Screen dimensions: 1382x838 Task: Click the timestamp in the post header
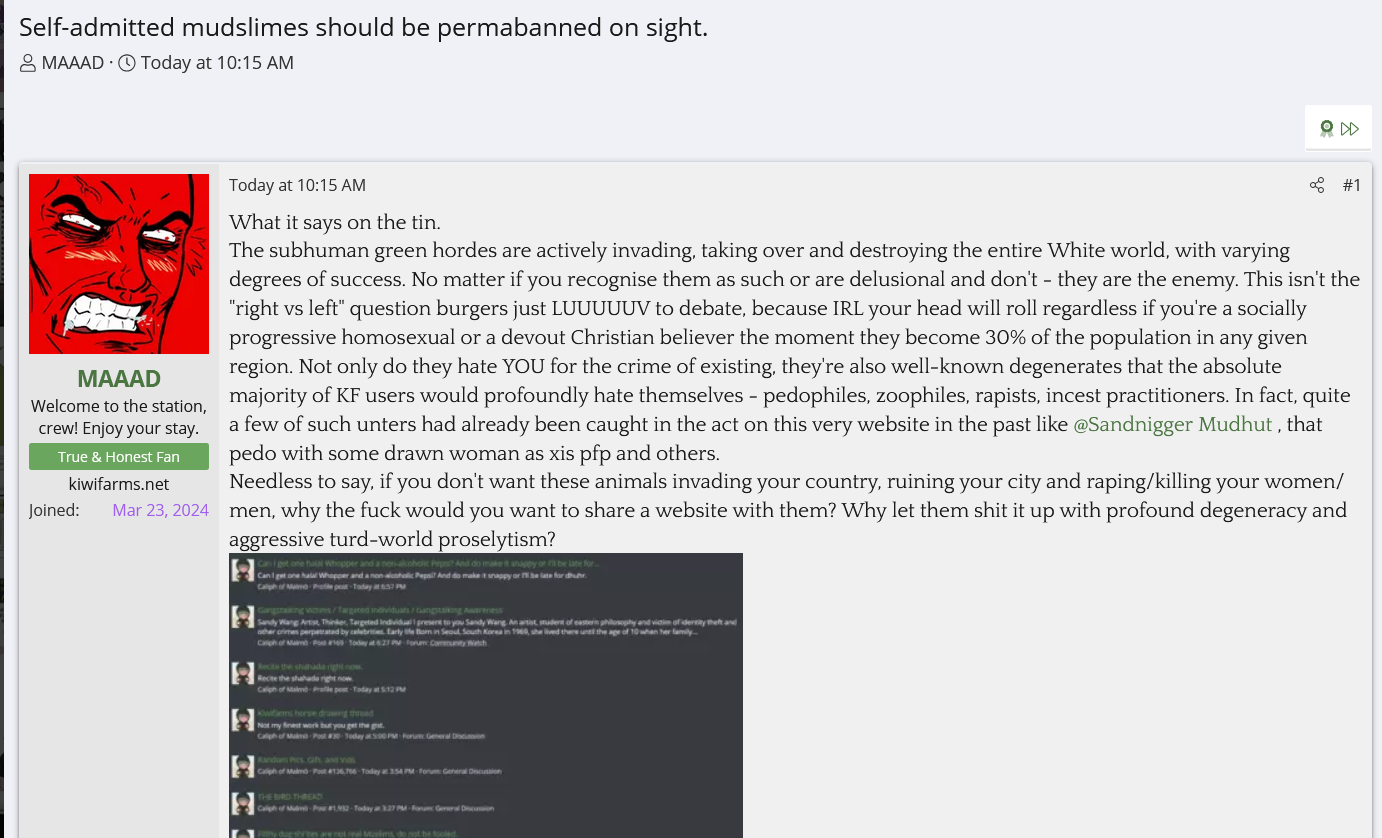297,185
